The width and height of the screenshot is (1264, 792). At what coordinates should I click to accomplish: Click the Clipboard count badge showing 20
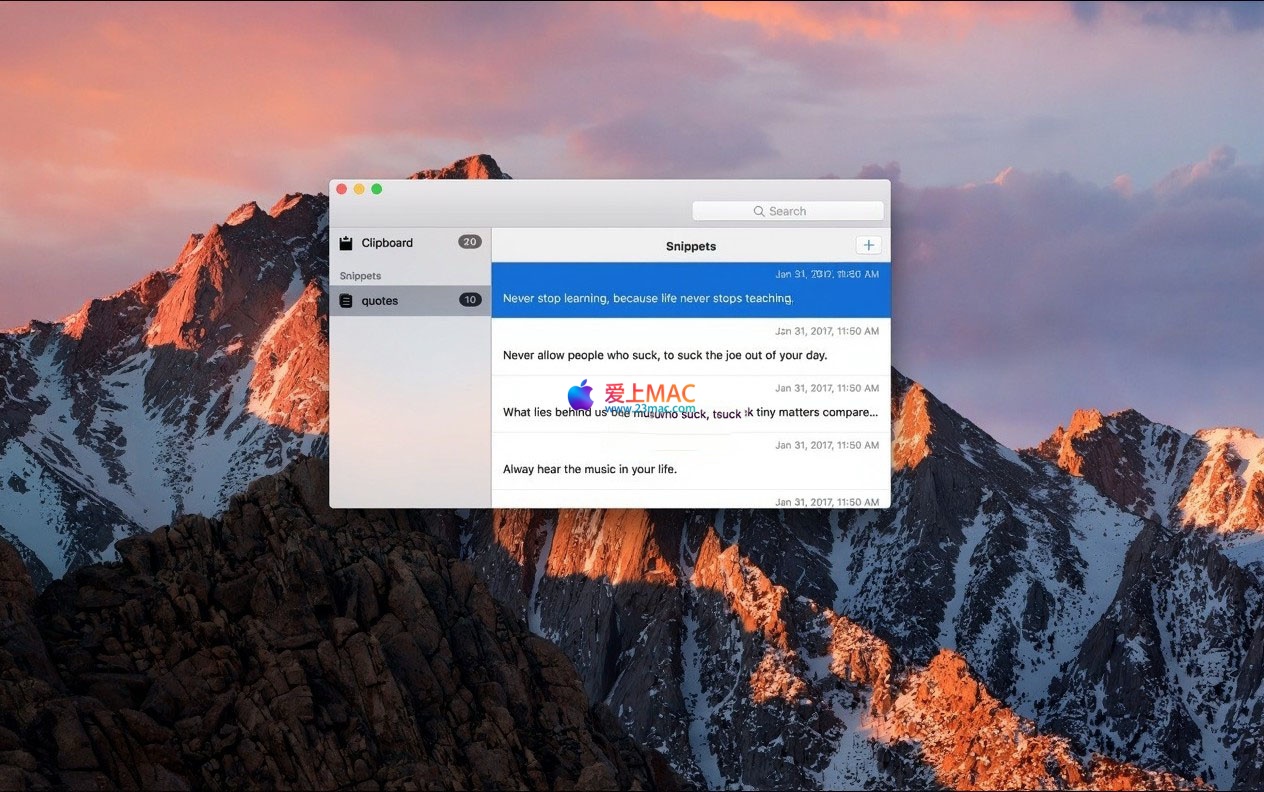click(x=469, y=242)
